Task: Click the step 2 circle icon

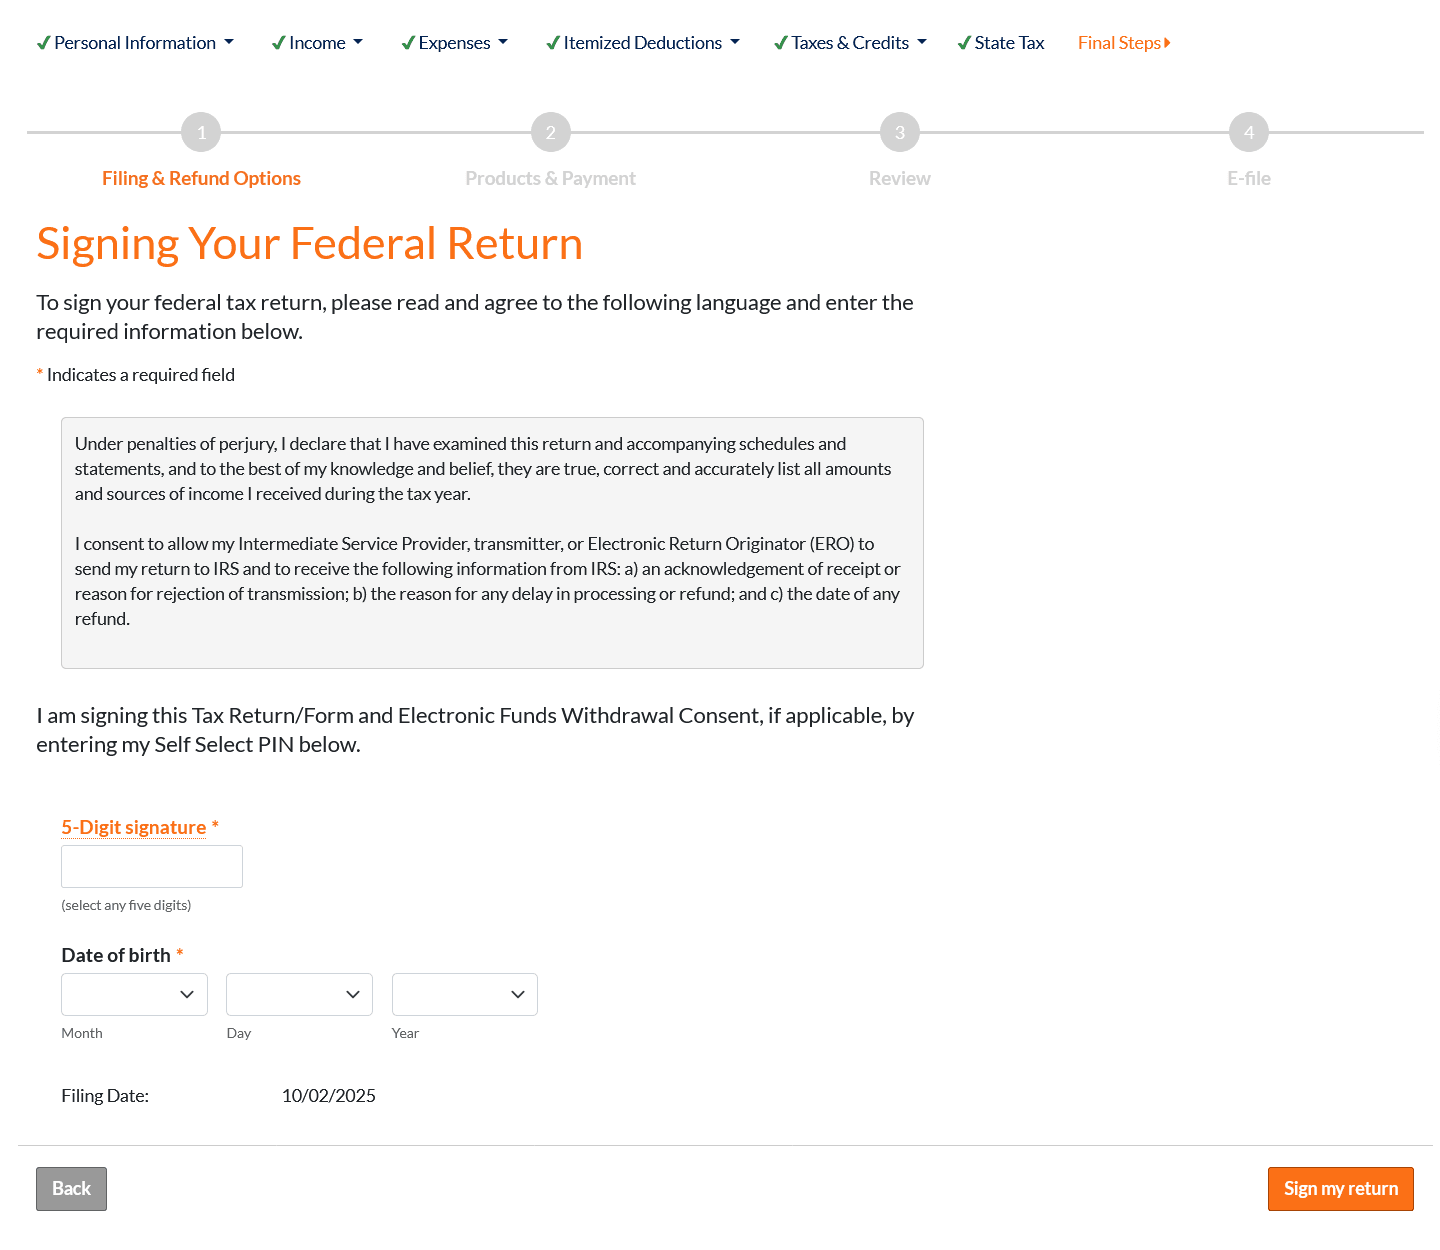Action: [x=550, y=132]
